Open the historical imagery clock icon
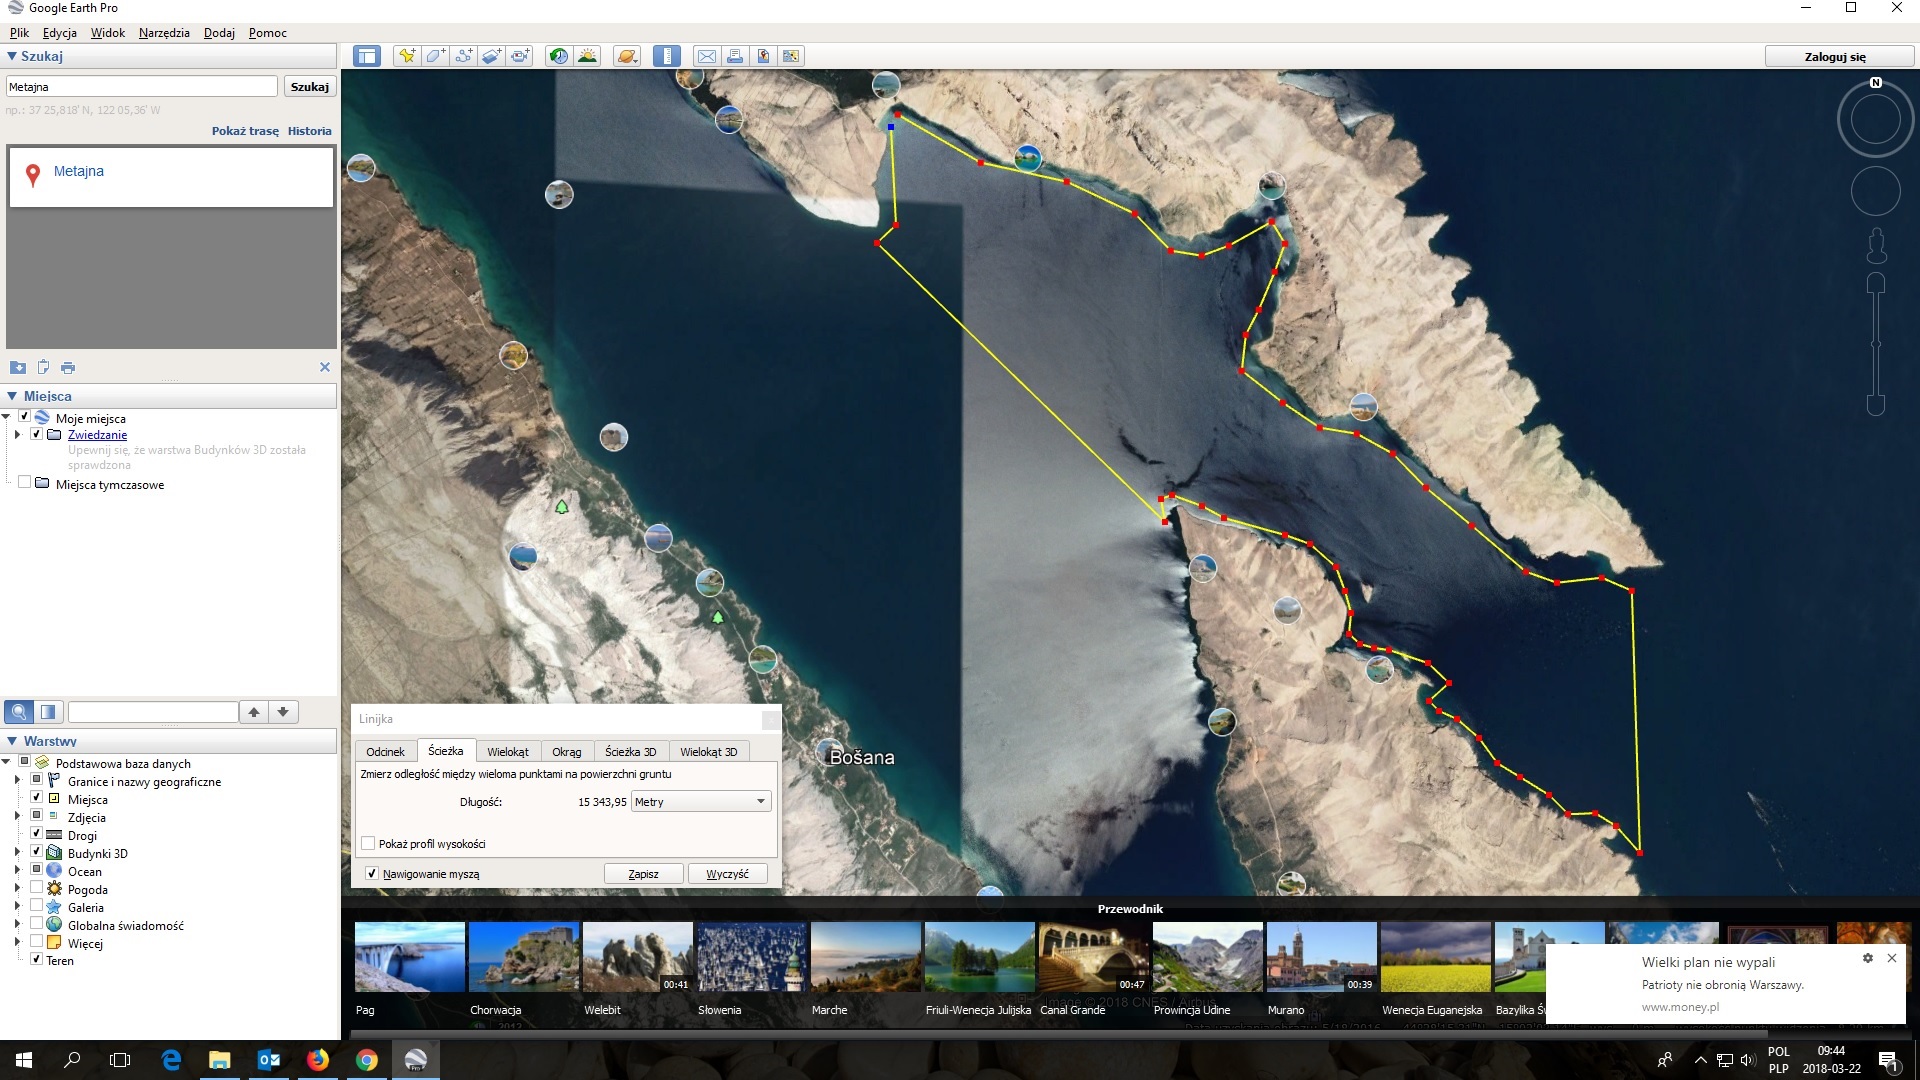1920x1080 pixels. [559, 56]
